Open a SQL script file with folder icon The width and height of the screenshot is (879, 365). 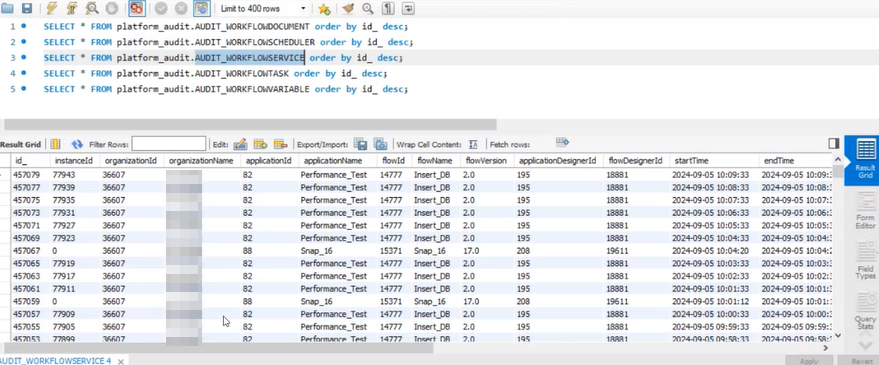tap(7, 8)
